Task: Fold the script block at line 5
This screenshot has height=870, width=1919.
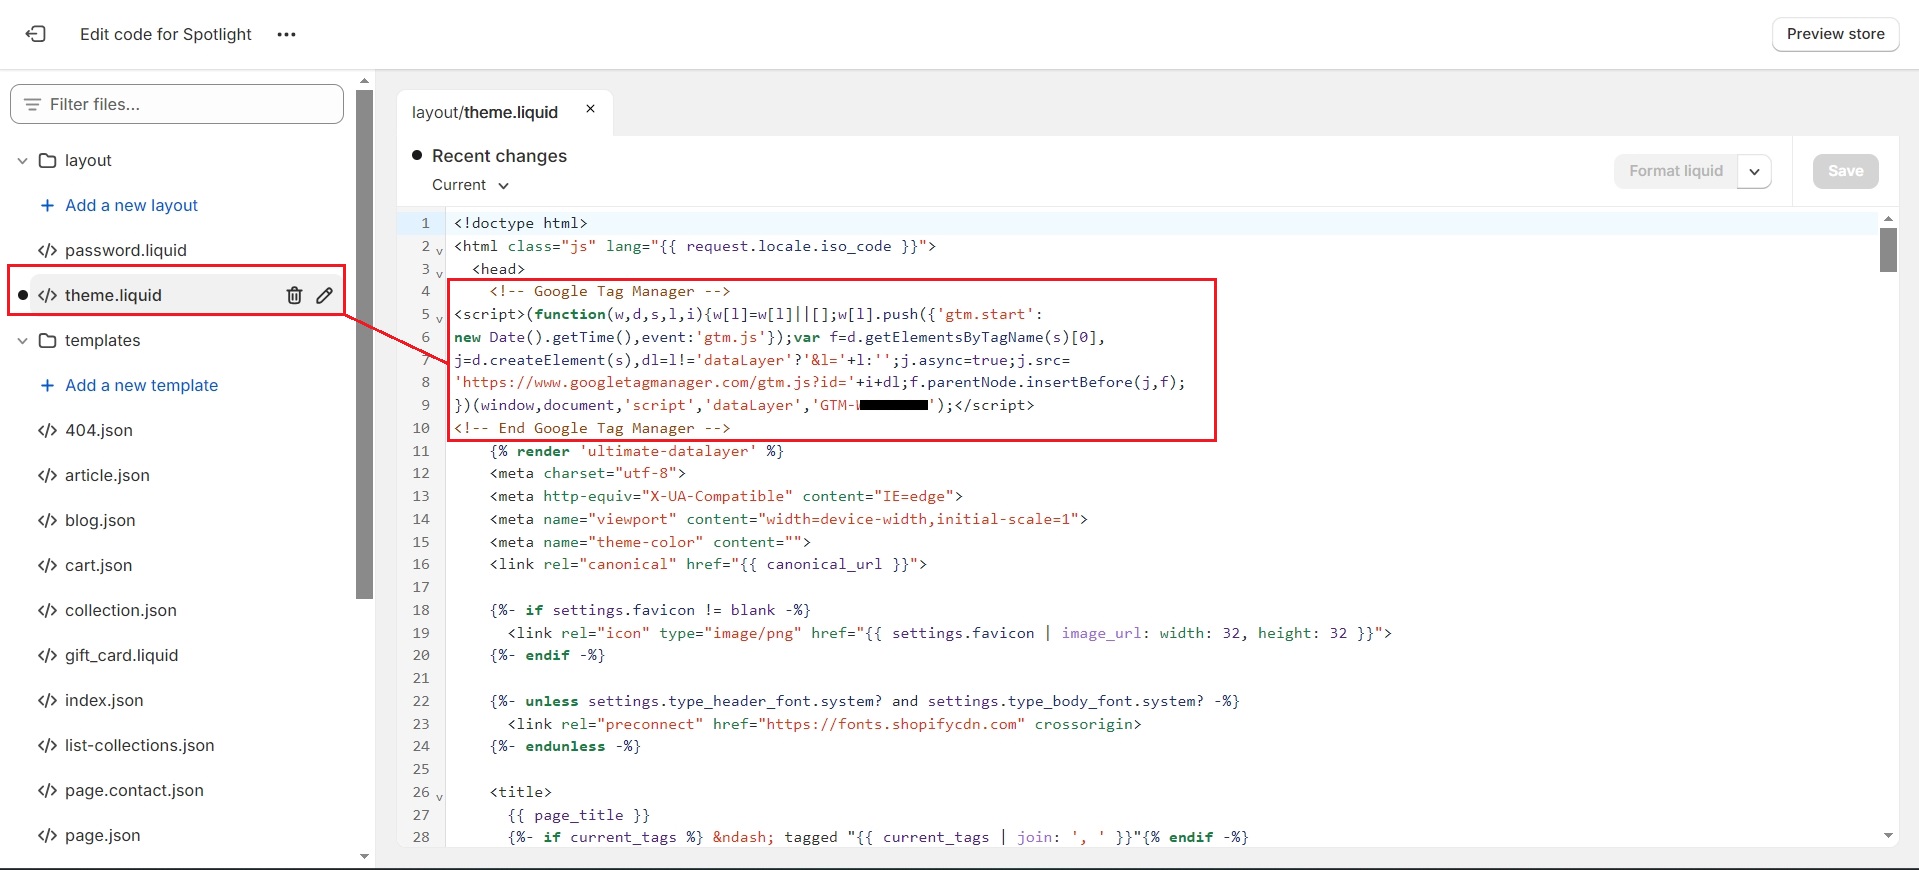Action: (x=439, y=319)
